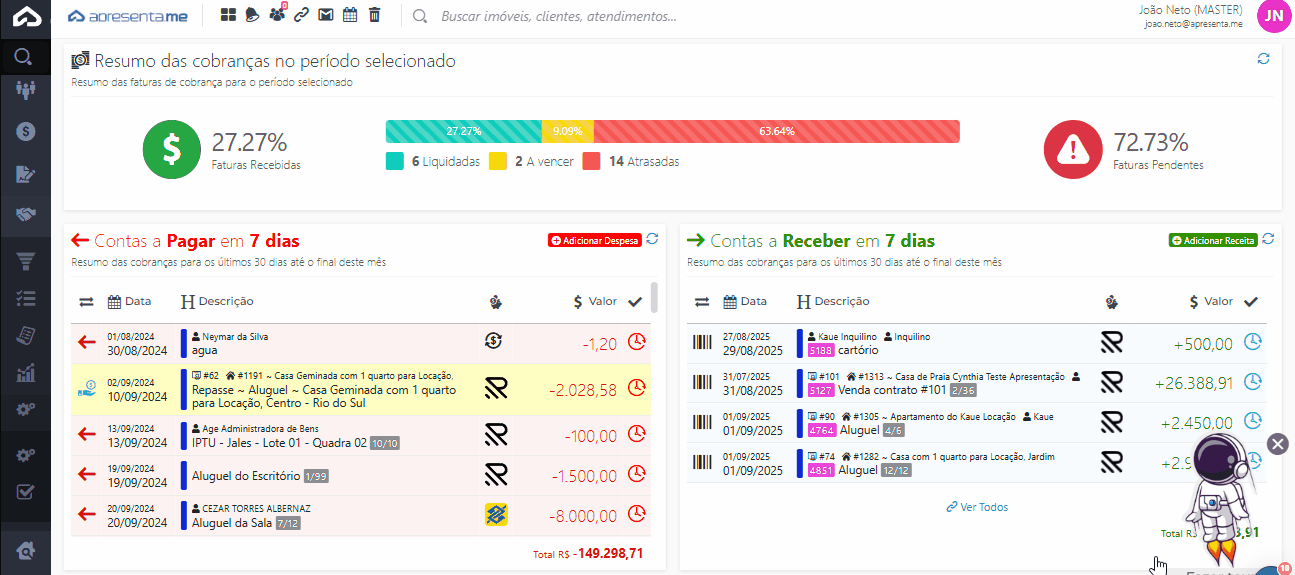Click the handshake icon in left sidebar
The width and height of the screenshot is (1295, 575).
pyautogui.click(x=26, y=215)
